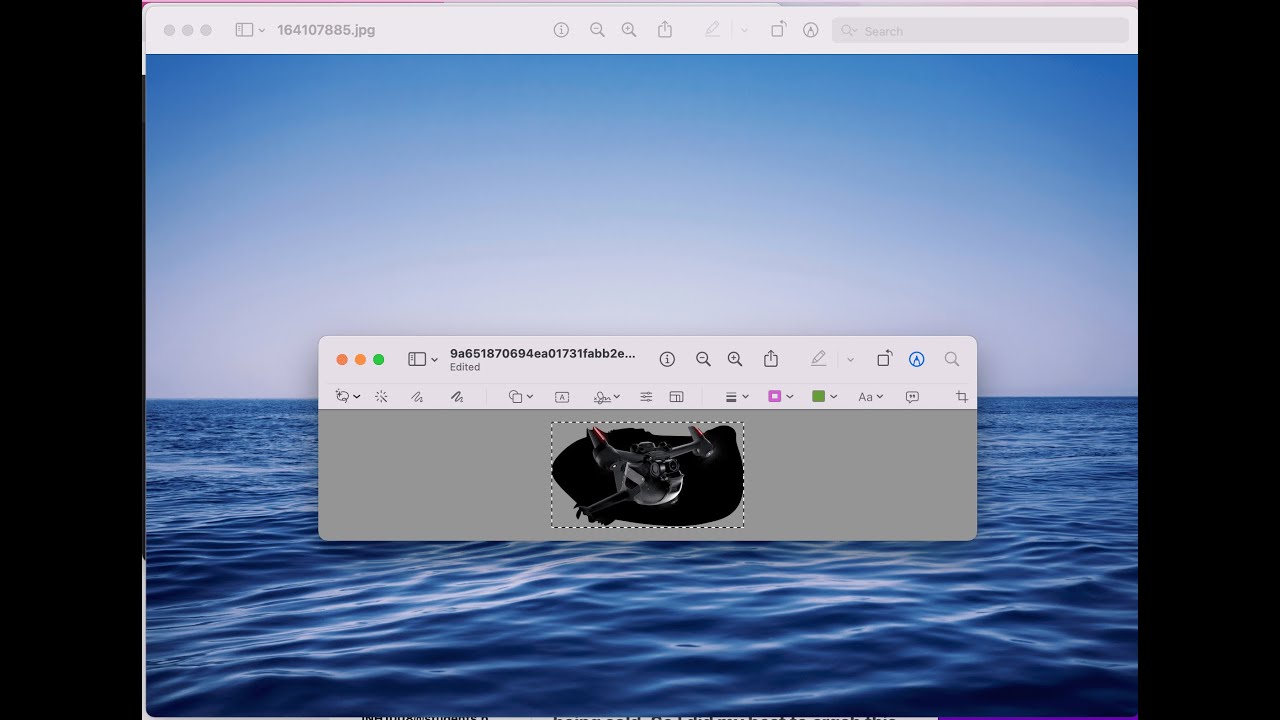
Task: Zoom out in the front Preview window
Action: 703,359
